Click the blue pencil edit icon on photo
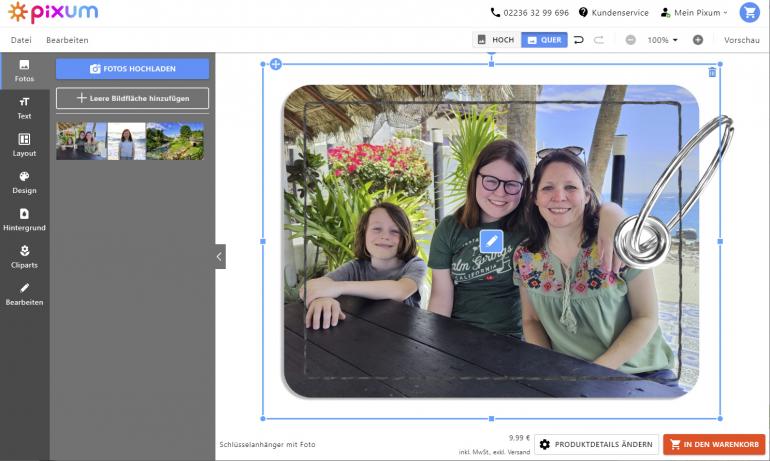 [491, 241]
